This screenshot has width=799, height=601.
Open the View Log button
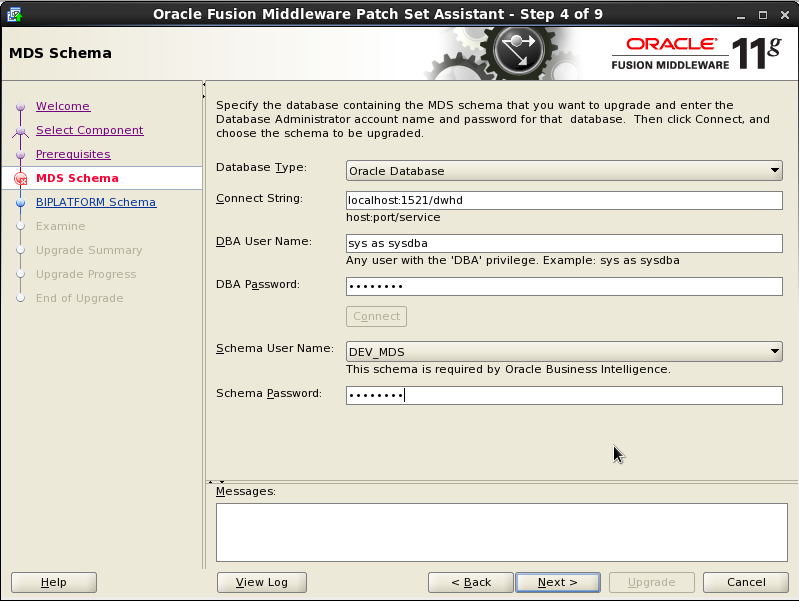pyautogui.click(x=261, y=582)
